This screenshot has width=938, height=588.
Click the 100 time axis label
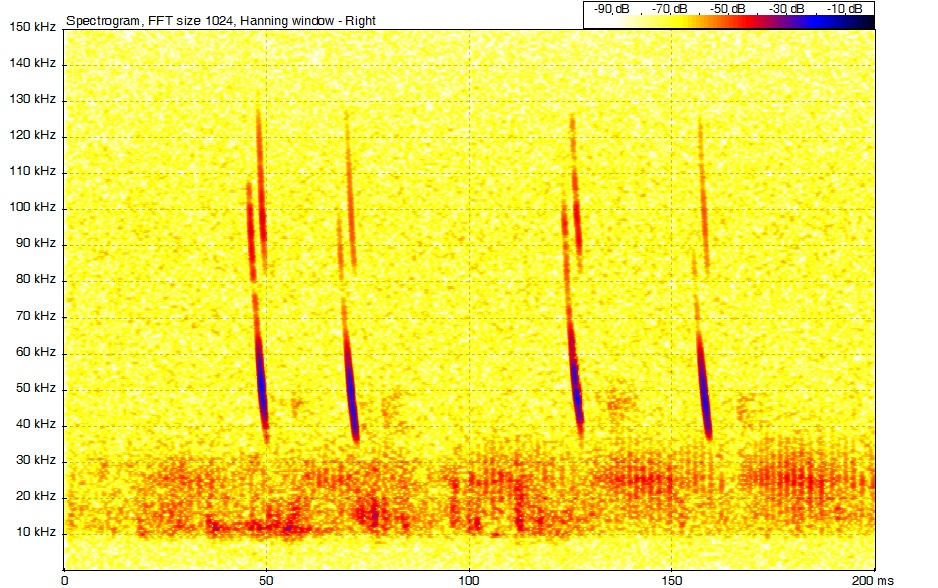[x=469, y=580]
